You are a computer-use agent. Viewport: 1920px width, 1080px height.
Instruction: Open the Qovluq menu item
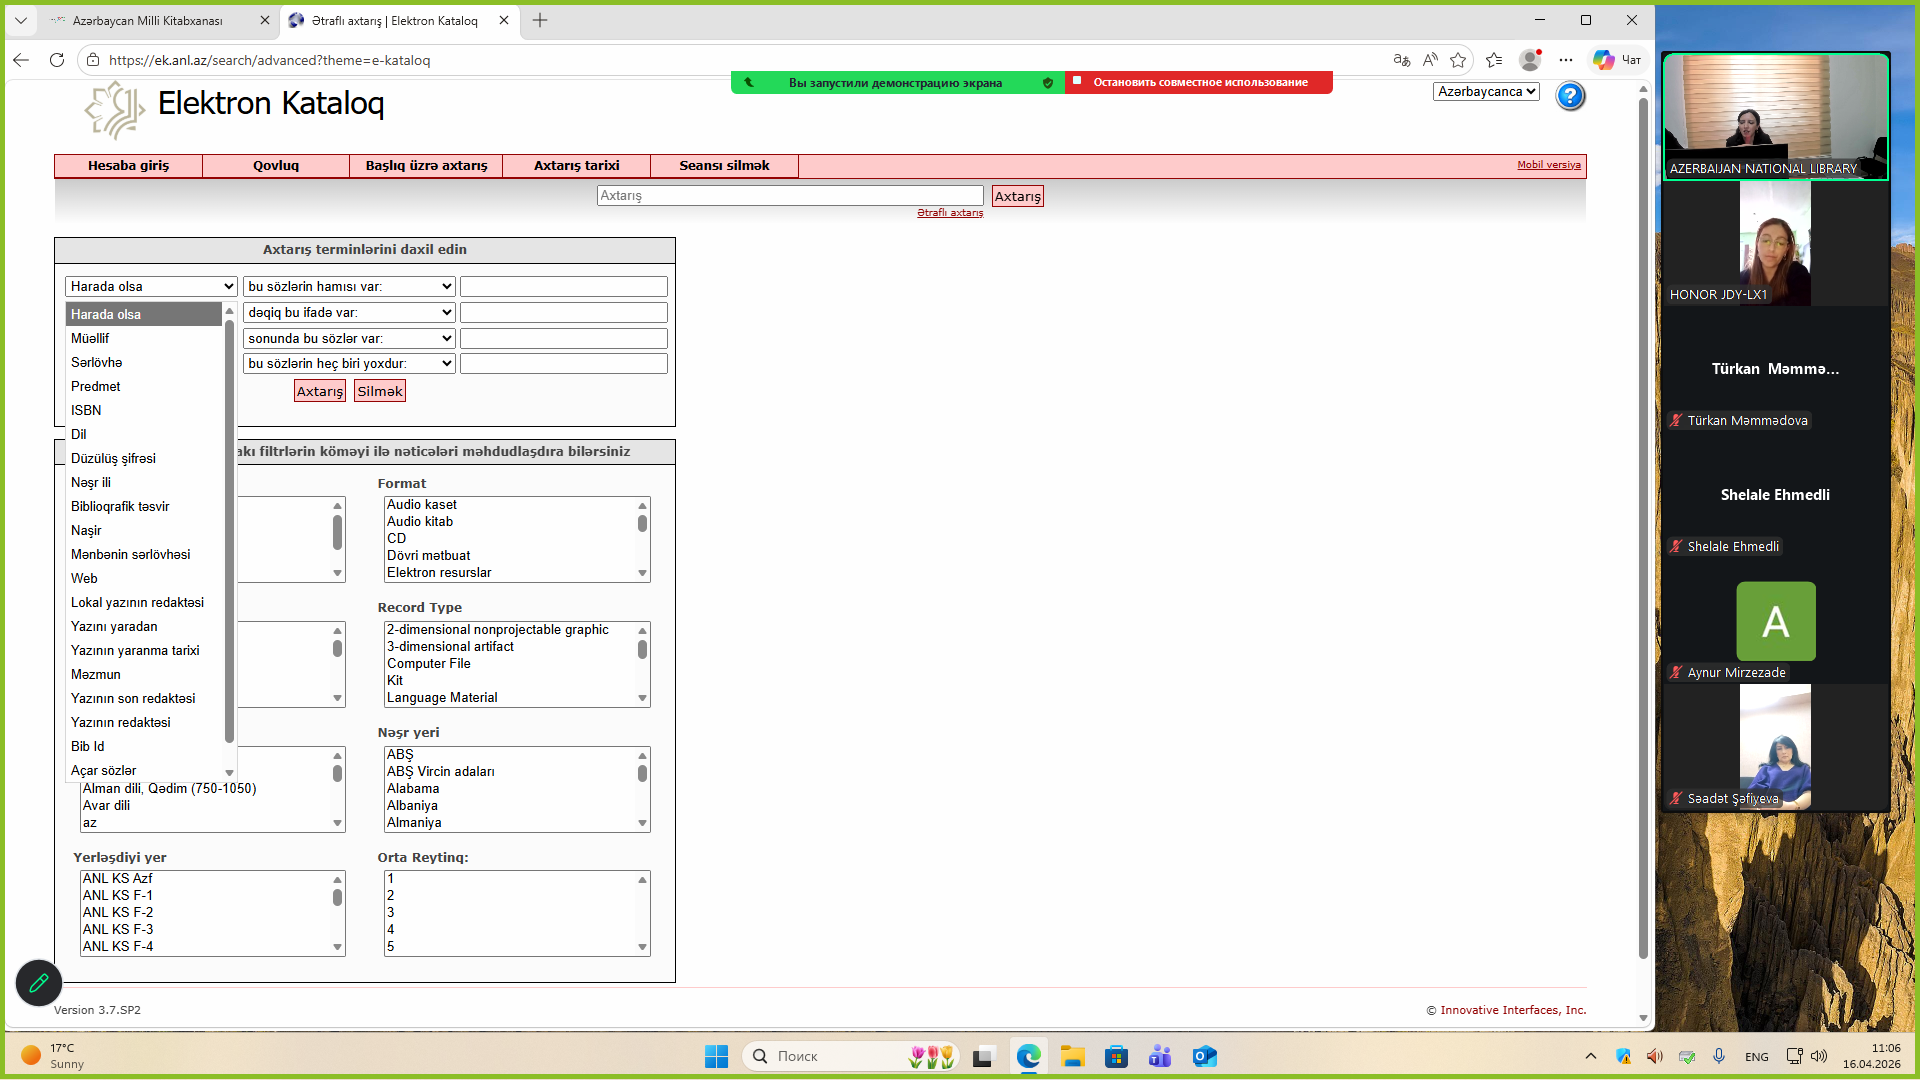[x=276, y=166]
